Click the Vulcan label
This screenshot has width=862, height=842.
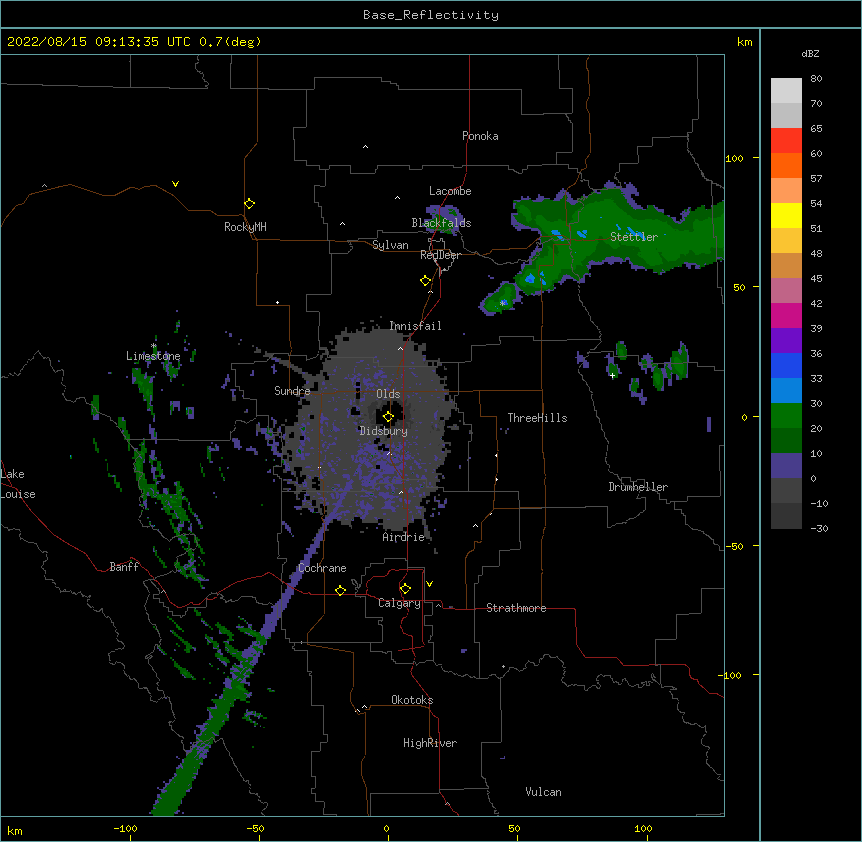pos(543,792)
